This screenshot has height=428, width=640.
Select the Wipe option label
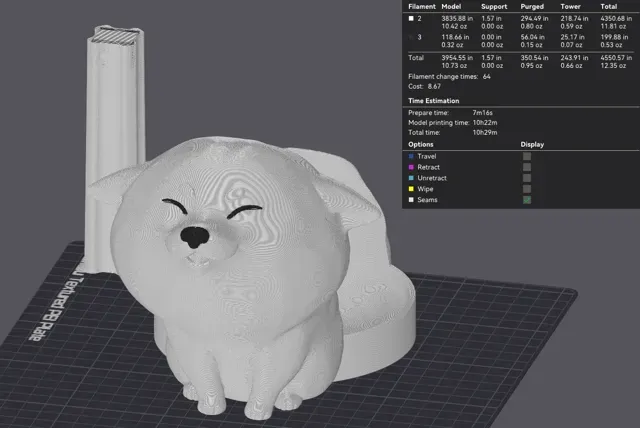tap(425, 189)
